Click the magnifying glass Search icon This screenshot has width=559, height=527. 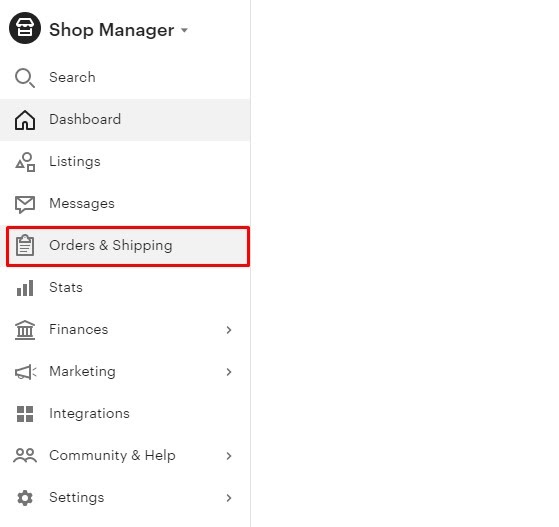(x=25, y=78)
